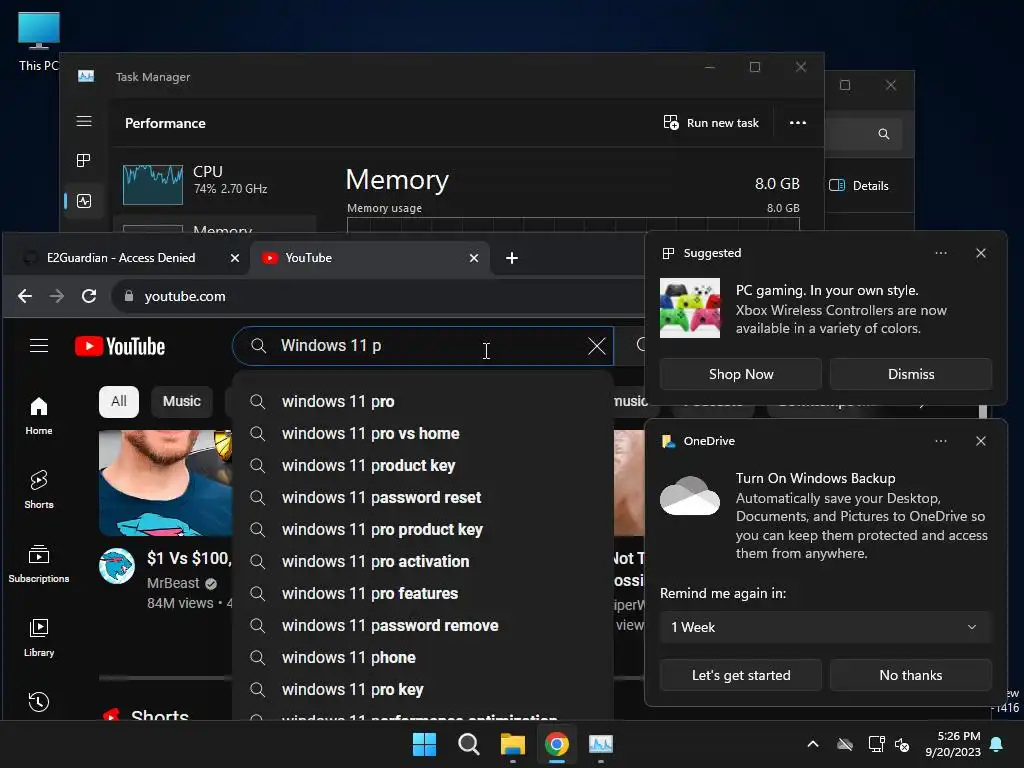Click the padlock site info icon

click(x=129, y=296)
